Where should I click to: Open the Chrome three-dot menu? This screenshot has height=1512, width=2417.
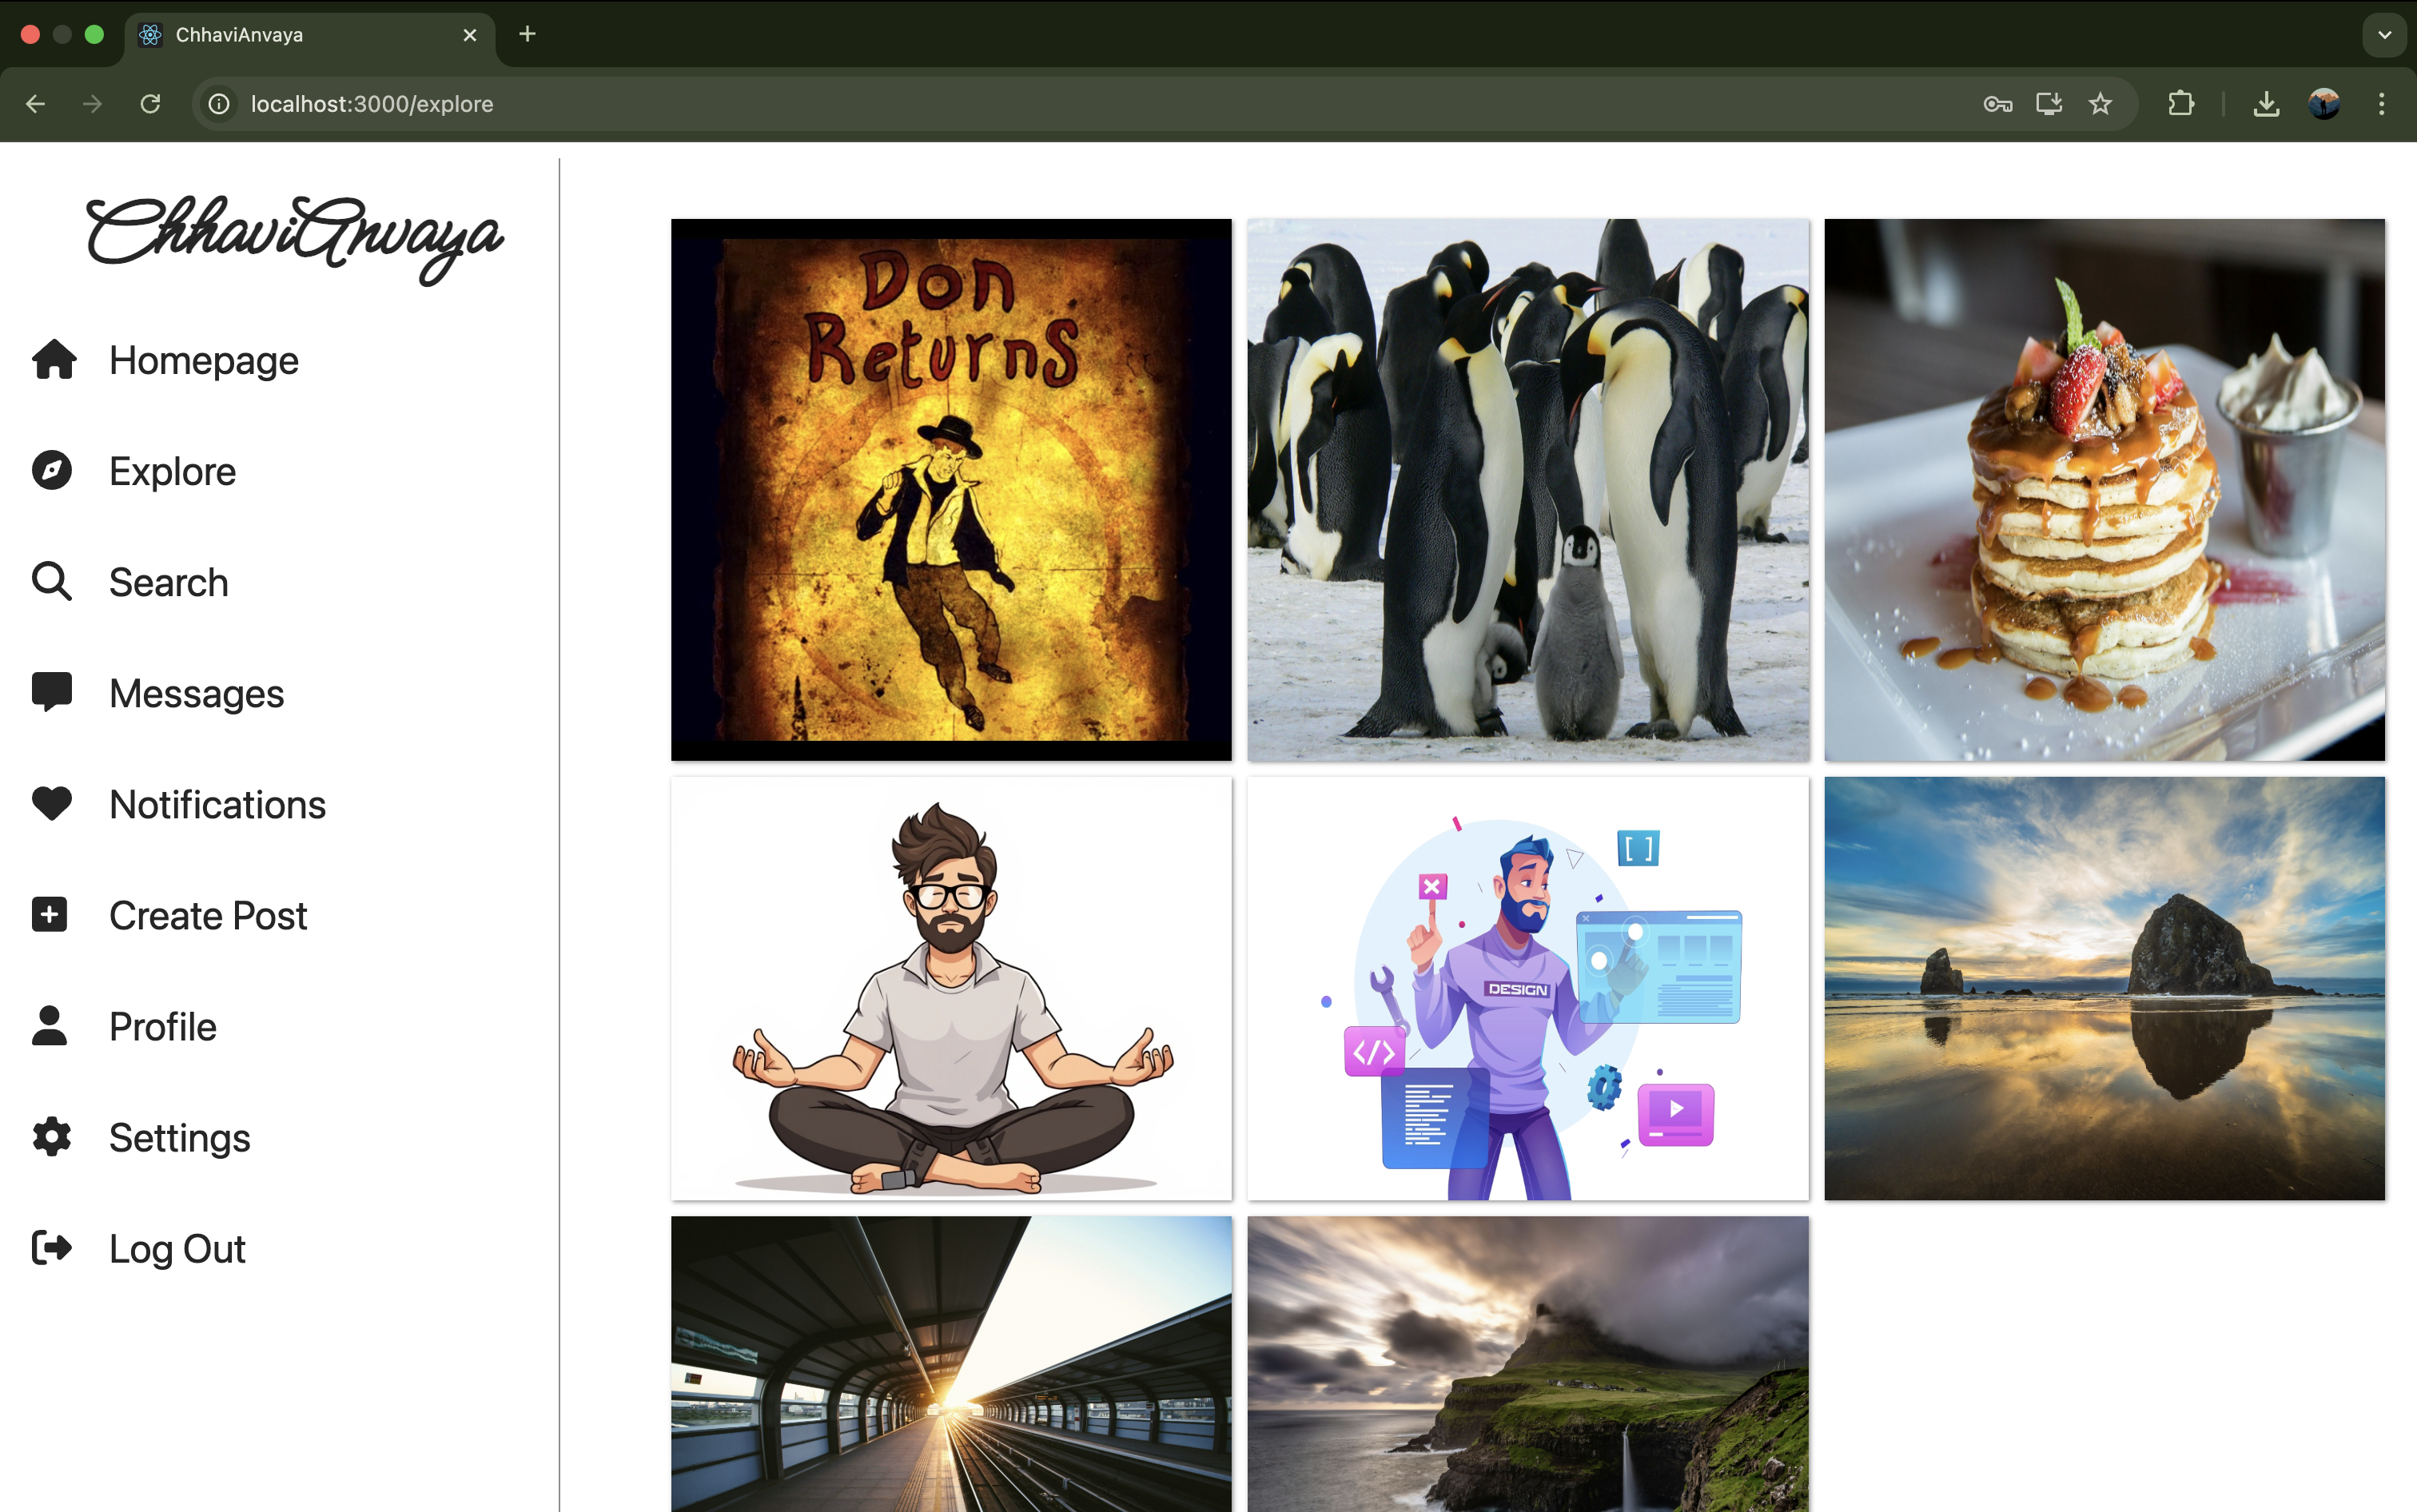[x=2381, y=104]
